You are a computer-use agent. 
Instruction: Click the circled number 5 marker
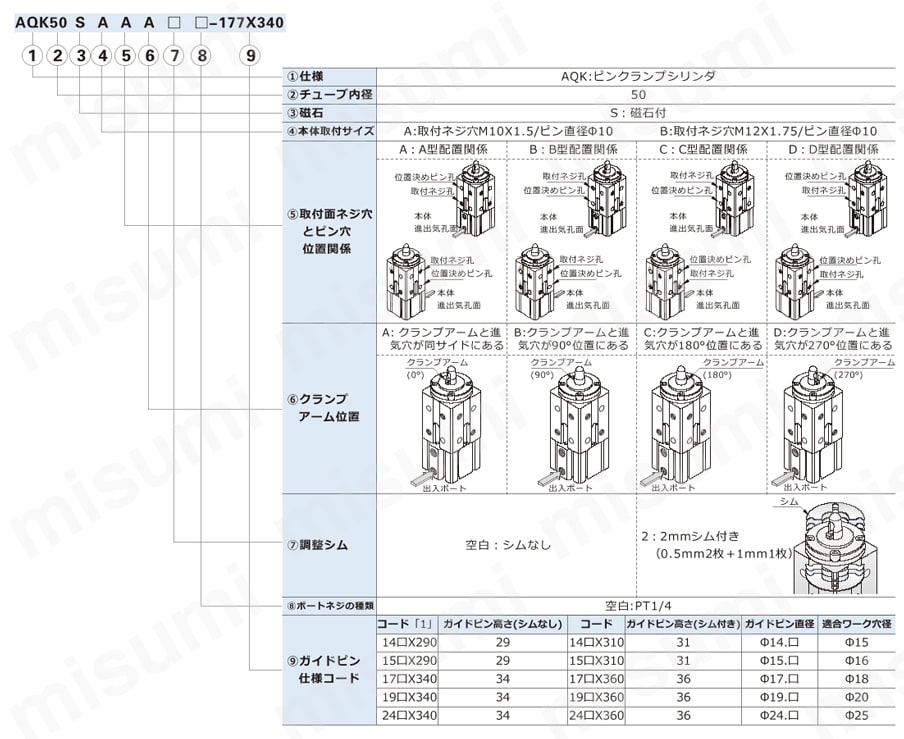[x=126, y=56]
